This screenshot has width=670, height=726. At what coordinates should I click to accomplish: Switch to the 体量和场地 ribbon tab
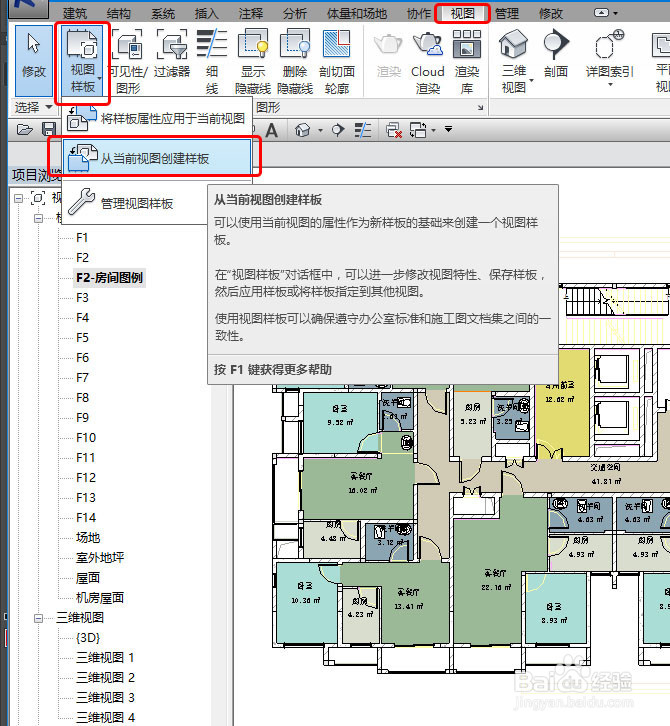point(357,13)
